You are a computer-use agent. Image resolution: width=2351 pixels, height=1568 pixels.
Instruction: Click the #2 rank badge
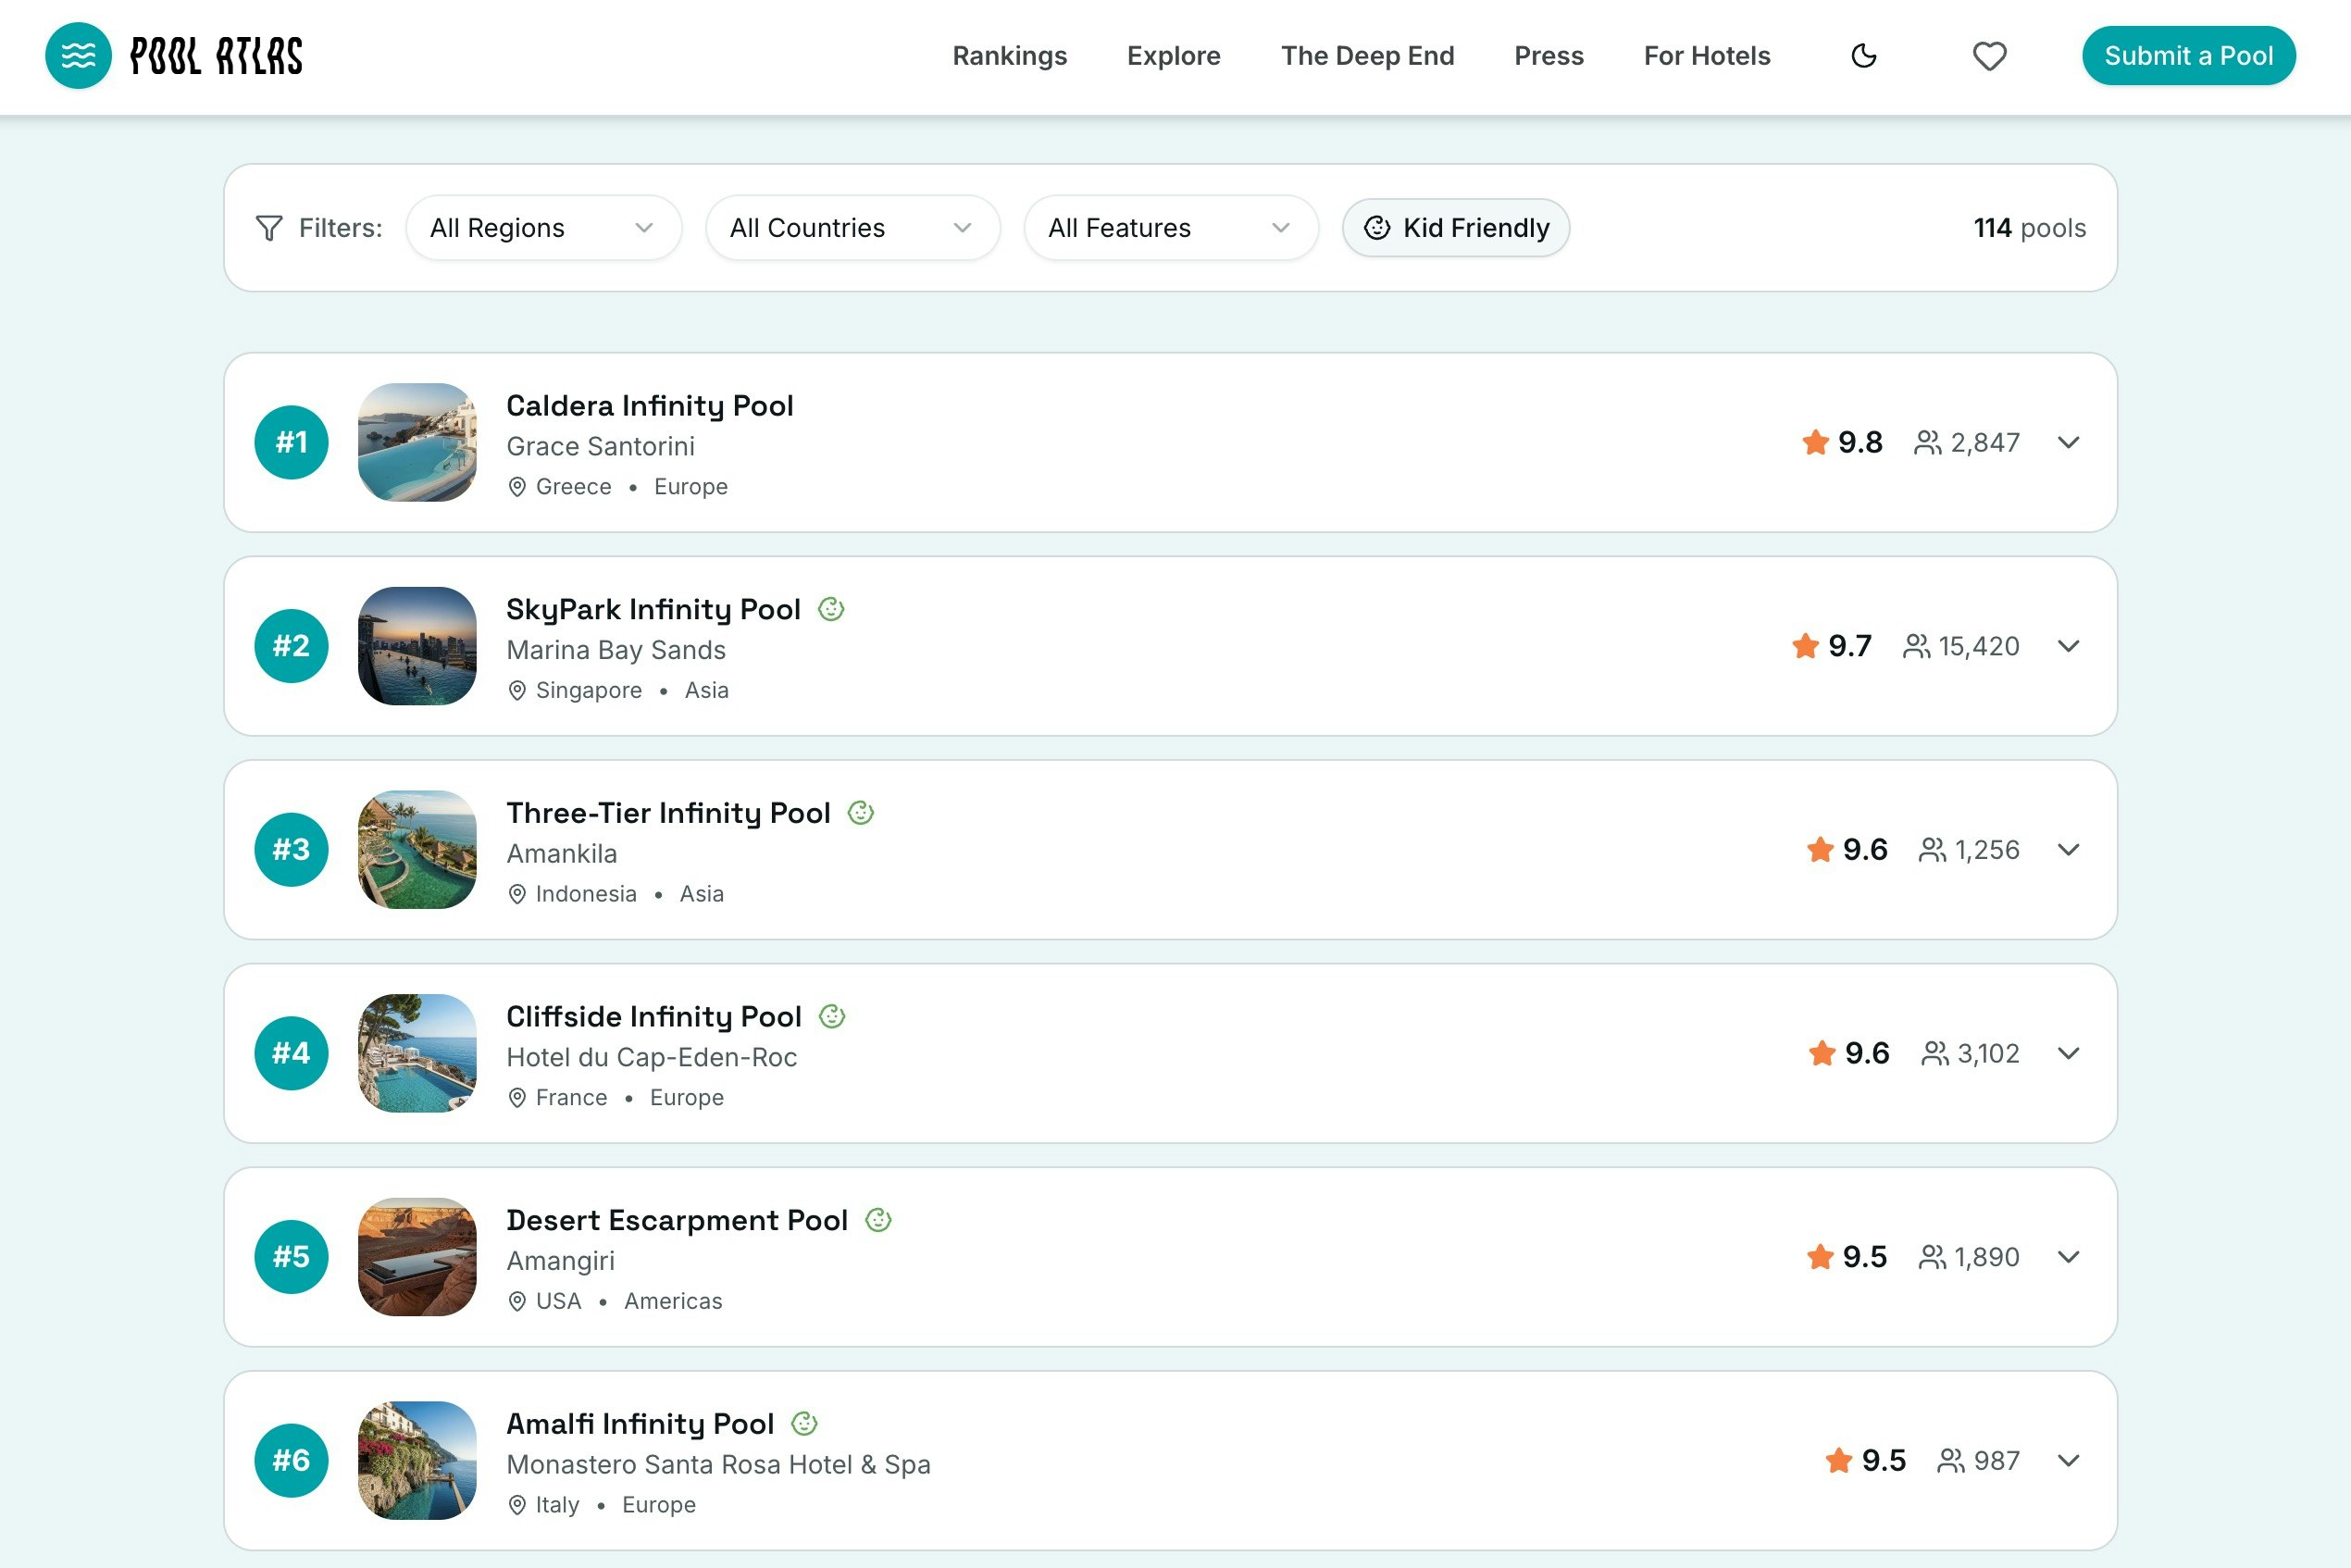click(x=291, y=646)
